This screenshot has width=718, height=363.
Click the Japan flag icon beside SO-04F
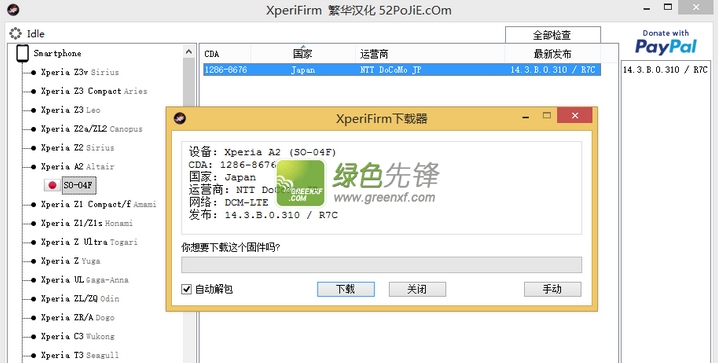click(x=52, y=185)
